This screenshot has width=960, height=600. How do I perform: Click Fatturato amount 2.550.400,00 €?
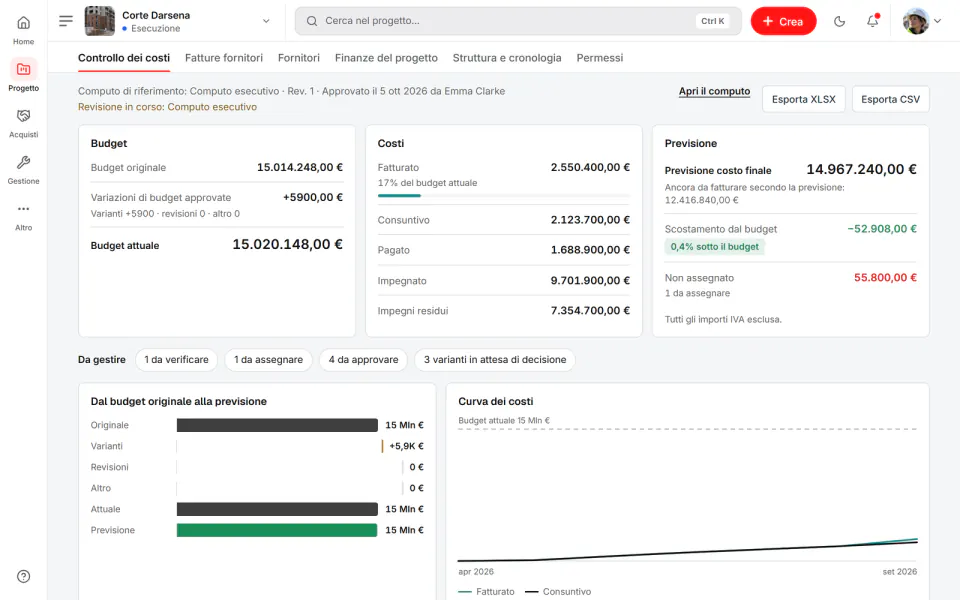tap(590, 167)
